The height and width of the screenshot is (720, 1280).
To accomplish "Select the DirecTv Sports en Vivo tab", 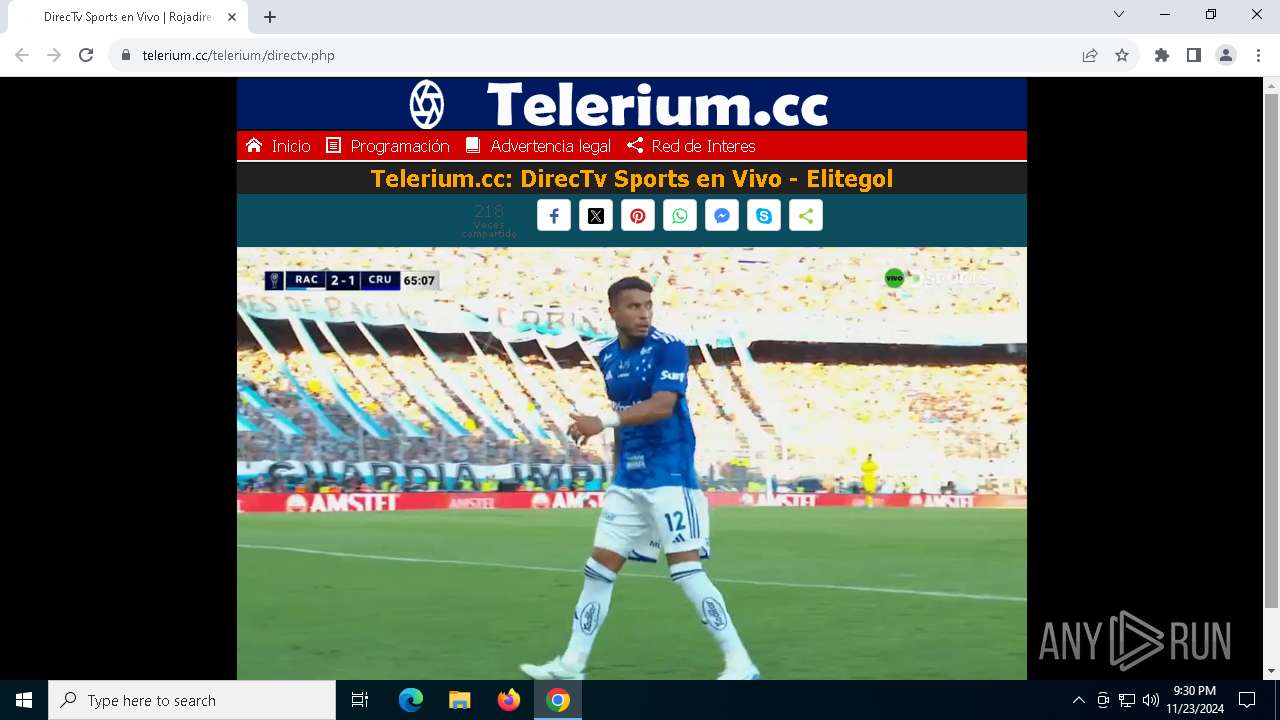I will tap(127, 17).
